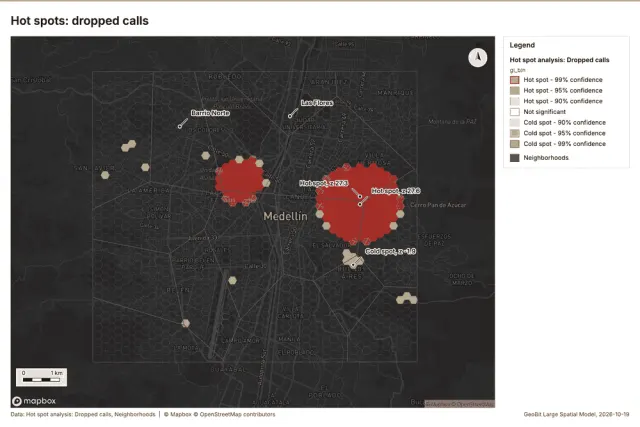Click the pale cold spot hexagons over 'BUENOS AIRES'
Image resolution: width=640 pixels, height=427 pixels.
[353, 258]
